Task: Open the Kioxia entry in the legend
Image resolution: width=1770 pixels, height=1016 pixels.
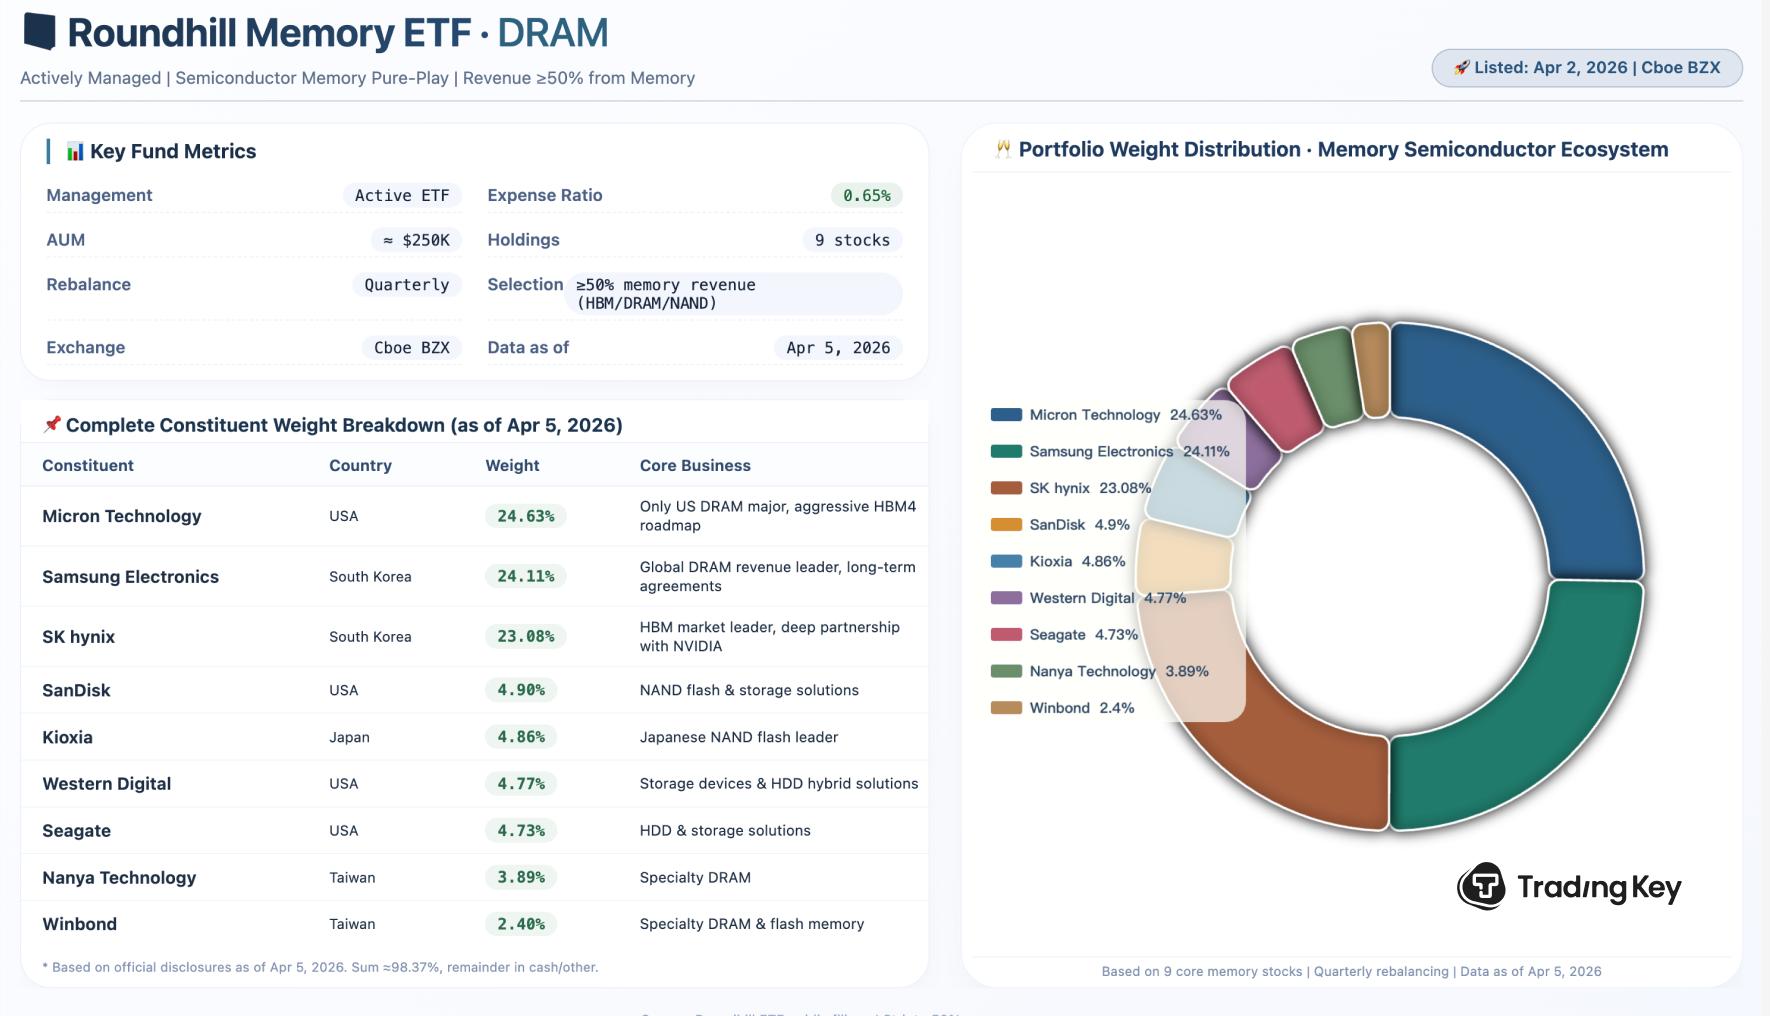Action: pos(1050,561)
